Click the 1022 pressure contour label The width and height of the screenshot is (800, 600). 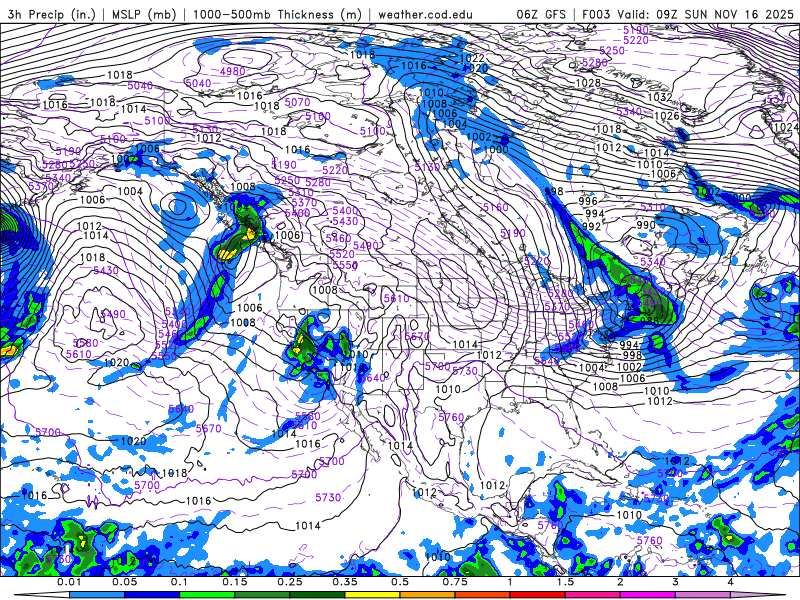(471, 58)
